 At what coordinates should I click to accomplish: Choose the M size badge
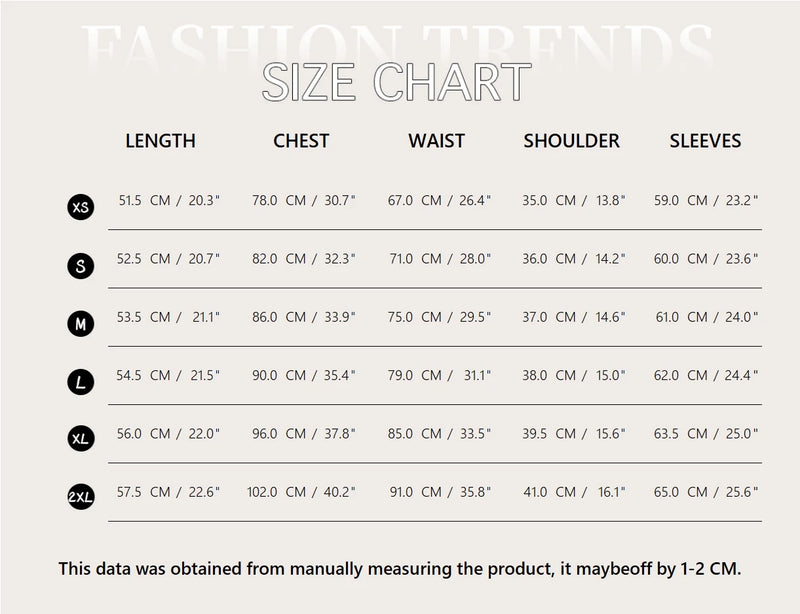[81, 323]
